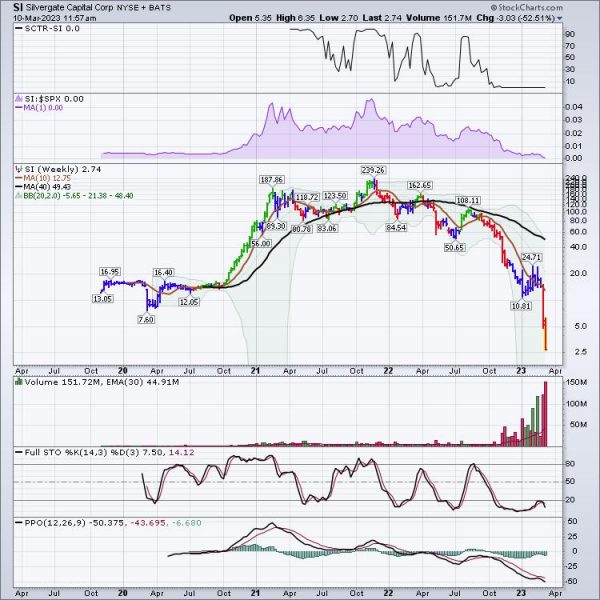Screen dimensions: 600x600
Task: Click the 10.81 price label
Action: 521,306
